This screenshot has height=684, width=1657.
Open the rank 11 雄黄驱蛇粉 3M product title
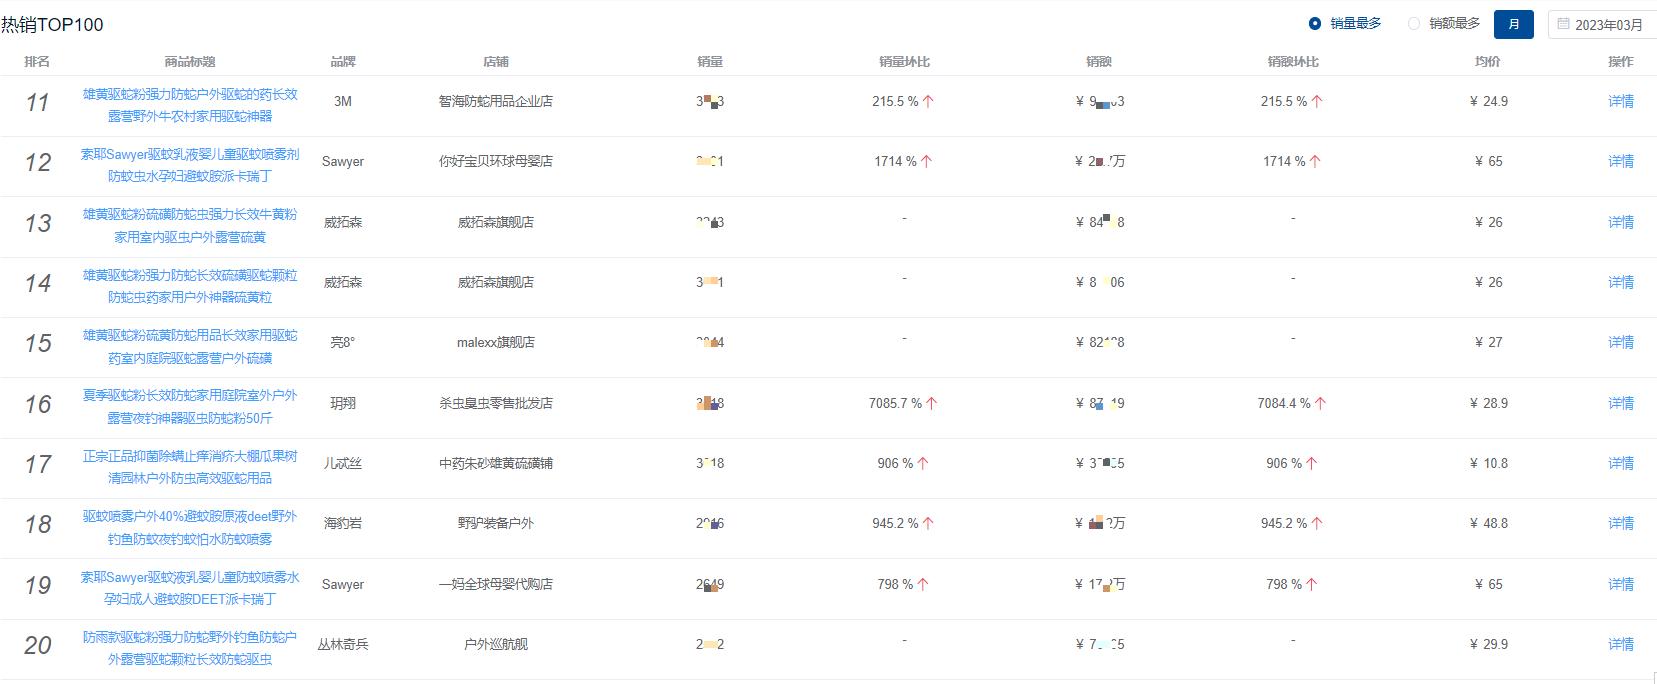pos(190,105)
